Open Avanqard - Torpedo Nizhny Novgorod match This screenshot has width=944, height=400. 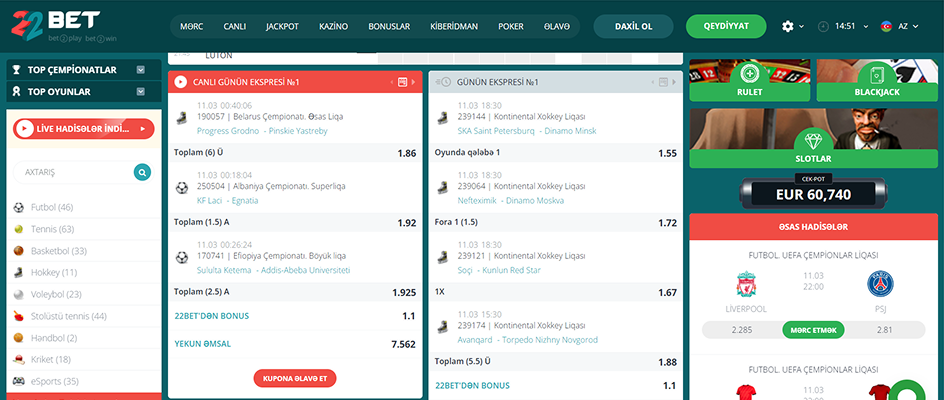point(527,340)
